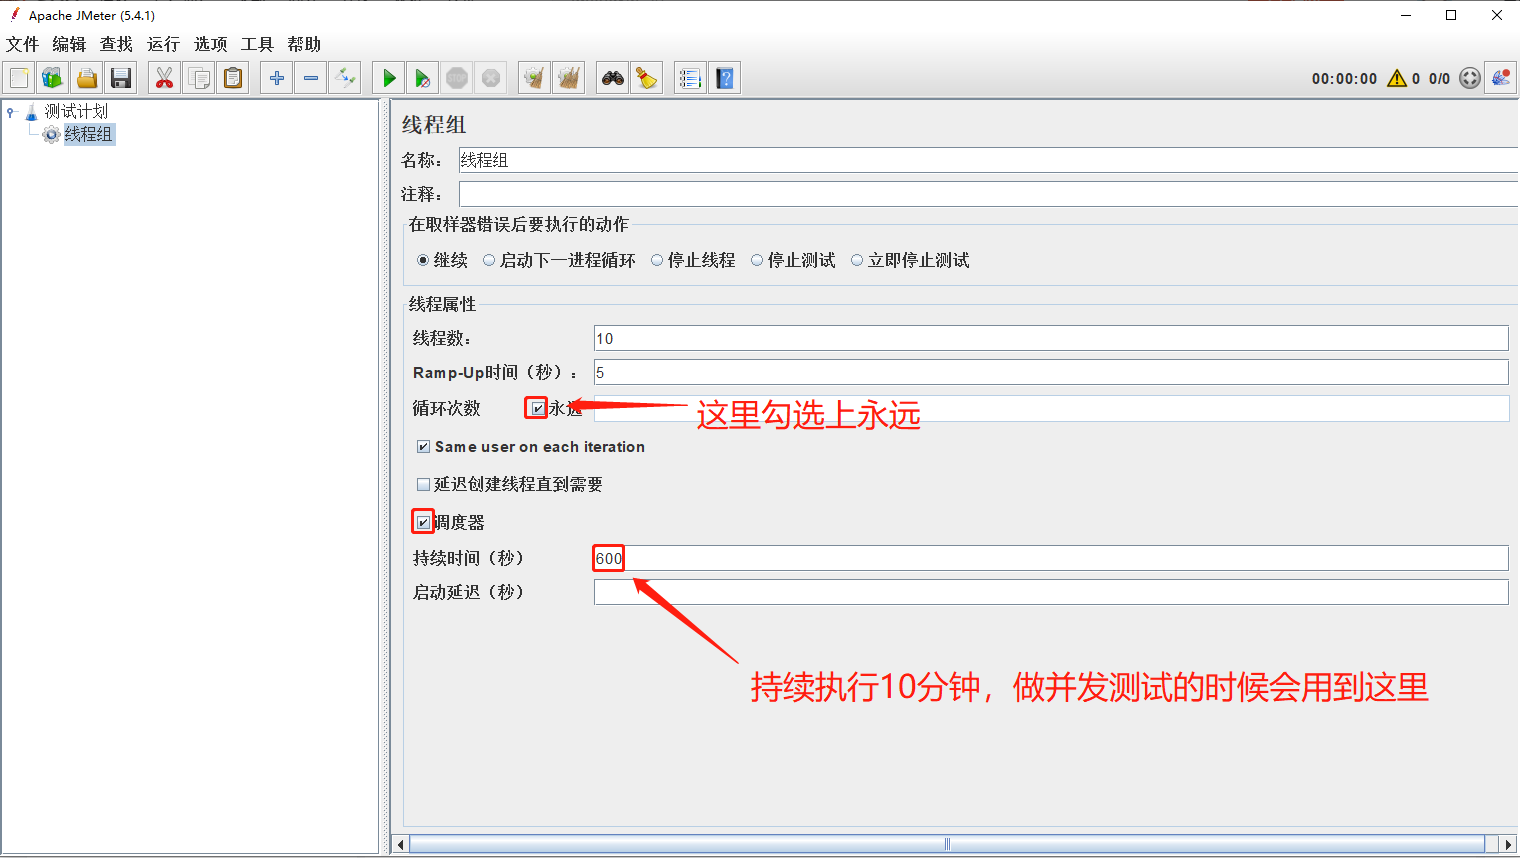
Task: Open Search with binoculars icon
Action: coord(613,78)
